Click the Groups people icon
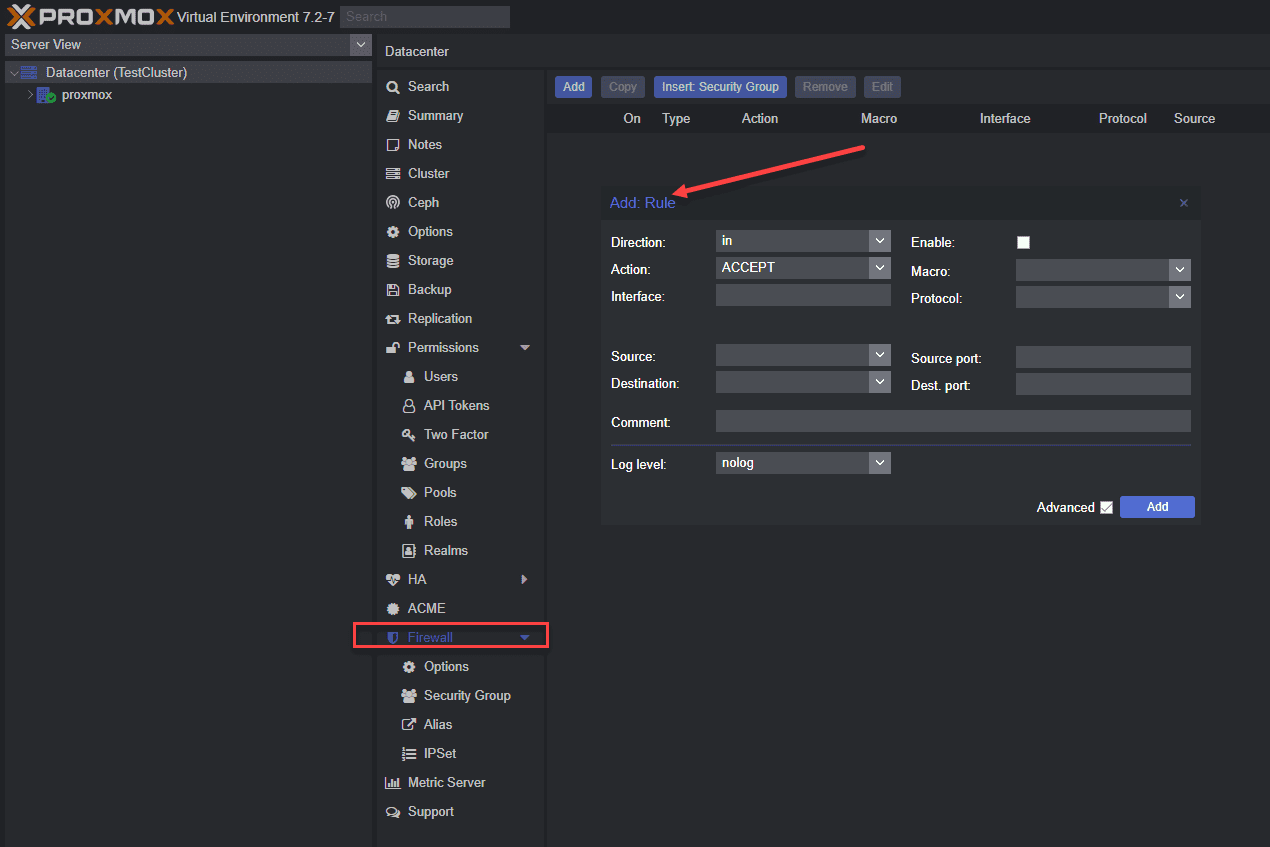1270x847 pixels. (409, 464)
